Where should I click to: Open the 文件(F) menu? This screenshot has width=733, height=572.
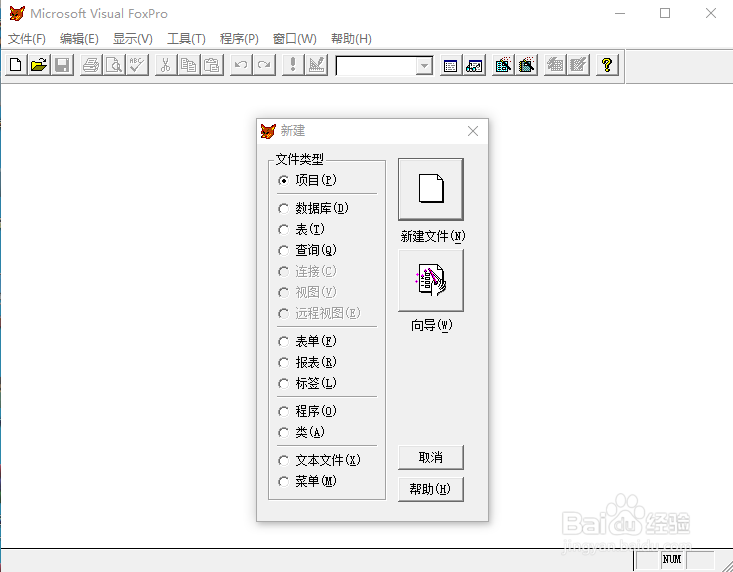pyautogui.click(x=27, y=39)
